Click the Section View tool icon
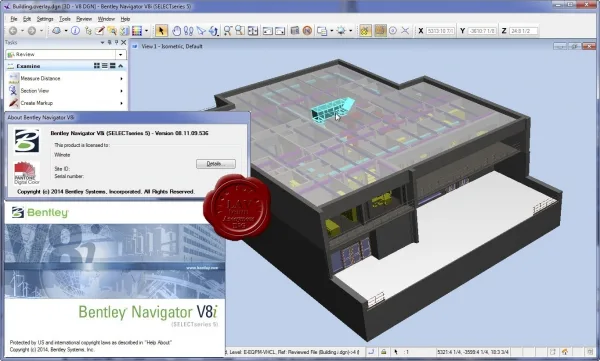Image resolution: width=600 pixels, height=361 pixels. tap(14, 91)
